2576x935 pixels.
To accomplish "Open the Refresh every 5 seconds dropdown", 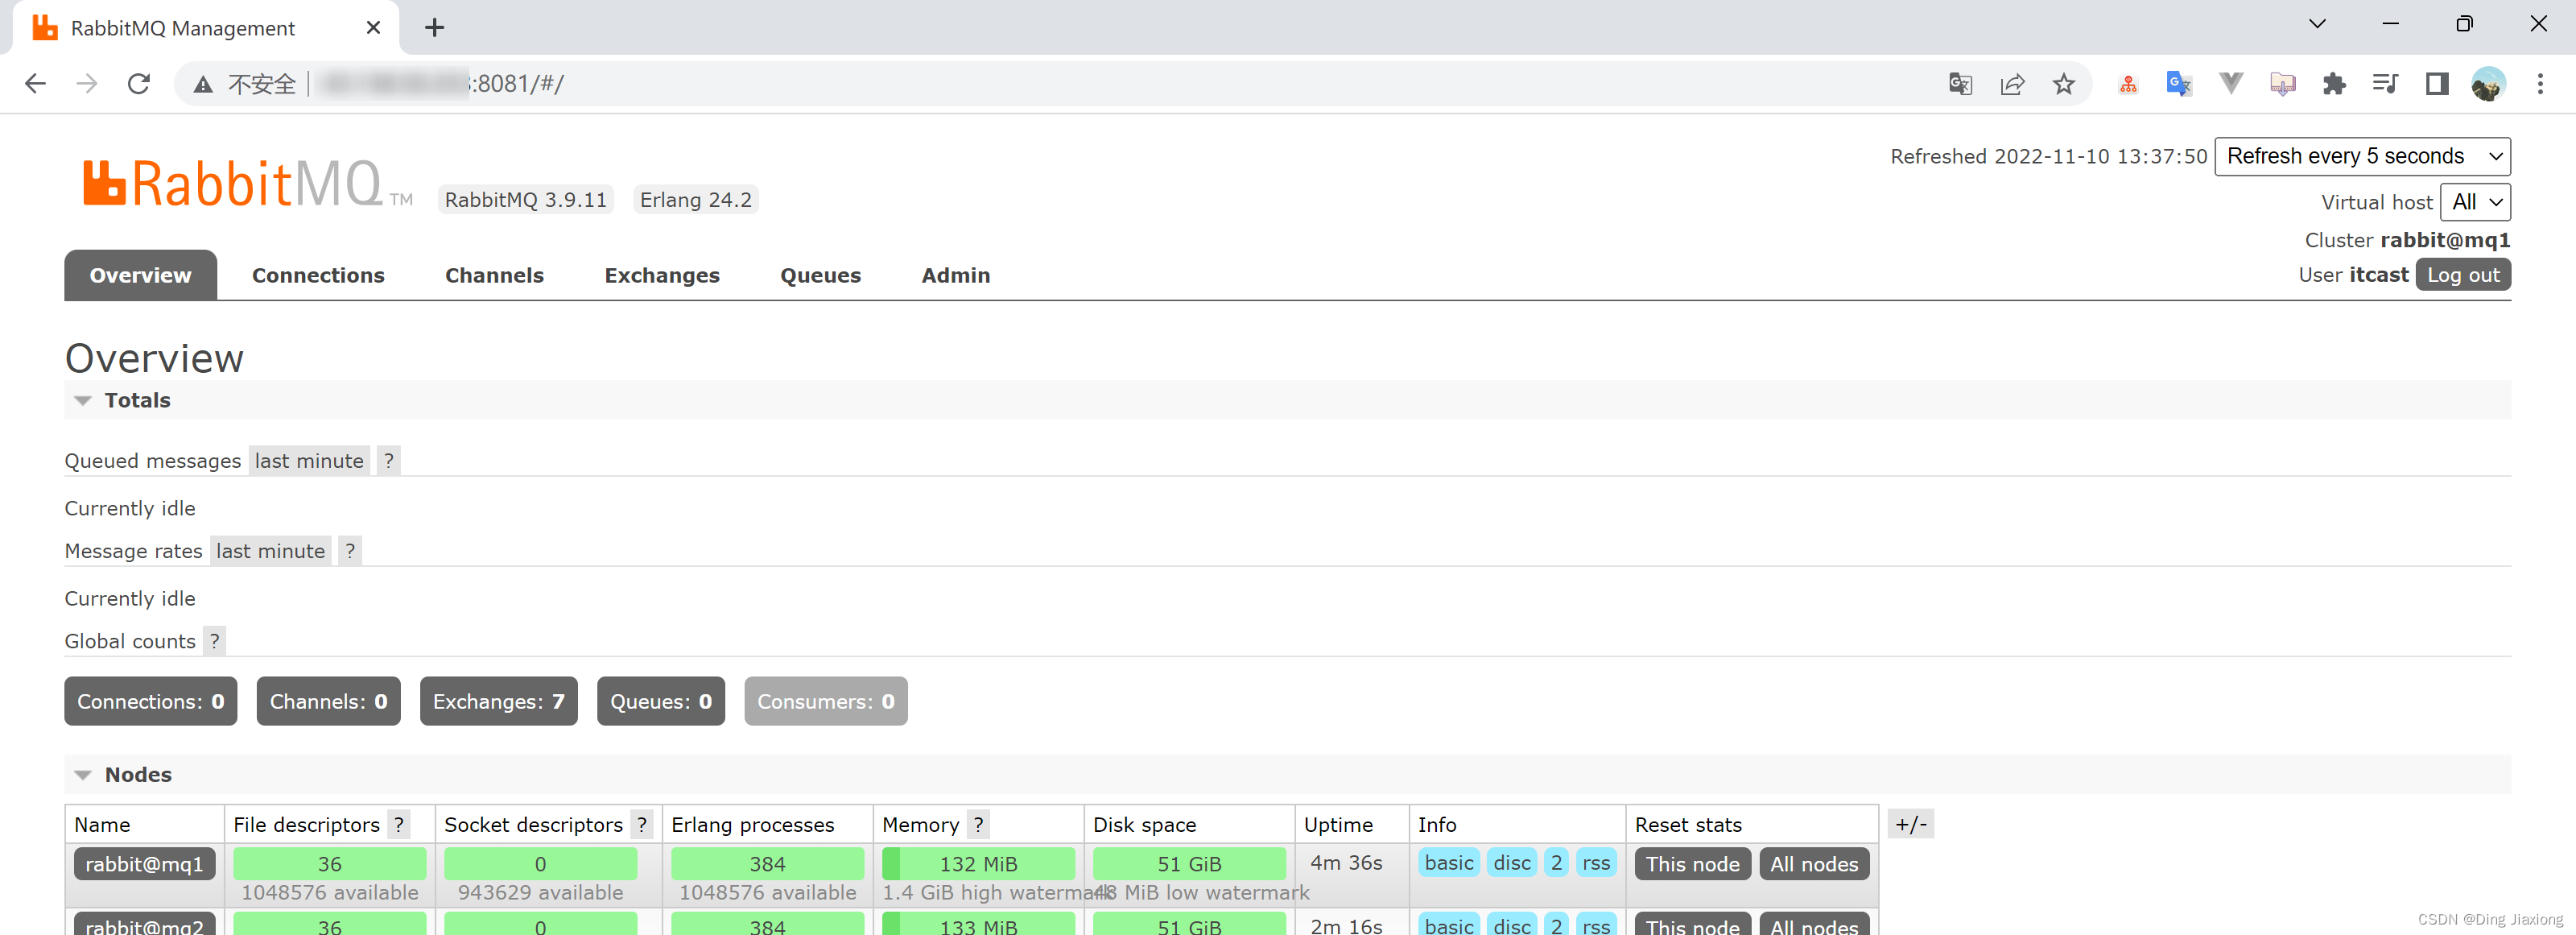I will coord(2362,156).
